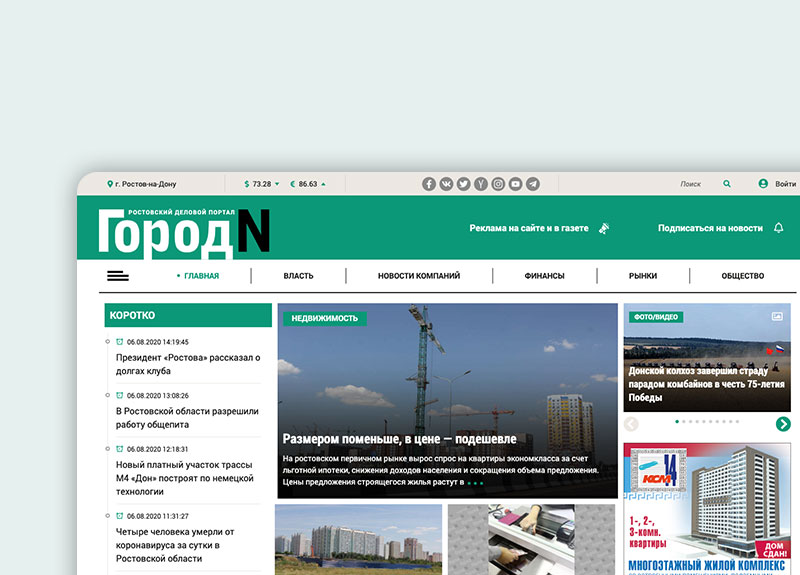Open news Новый платный участок трассы М4 «Дон»
The height and width of the screenshot is (575, 800).
185,478
